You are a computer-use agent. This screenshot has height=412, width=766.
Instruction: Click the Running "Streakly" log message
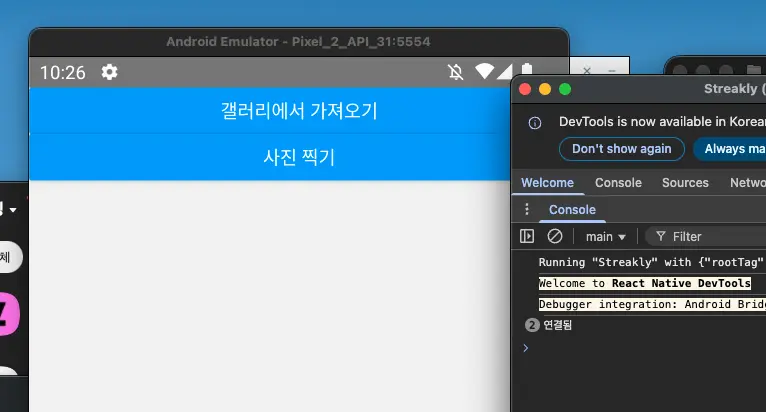(x=651, y=262)
